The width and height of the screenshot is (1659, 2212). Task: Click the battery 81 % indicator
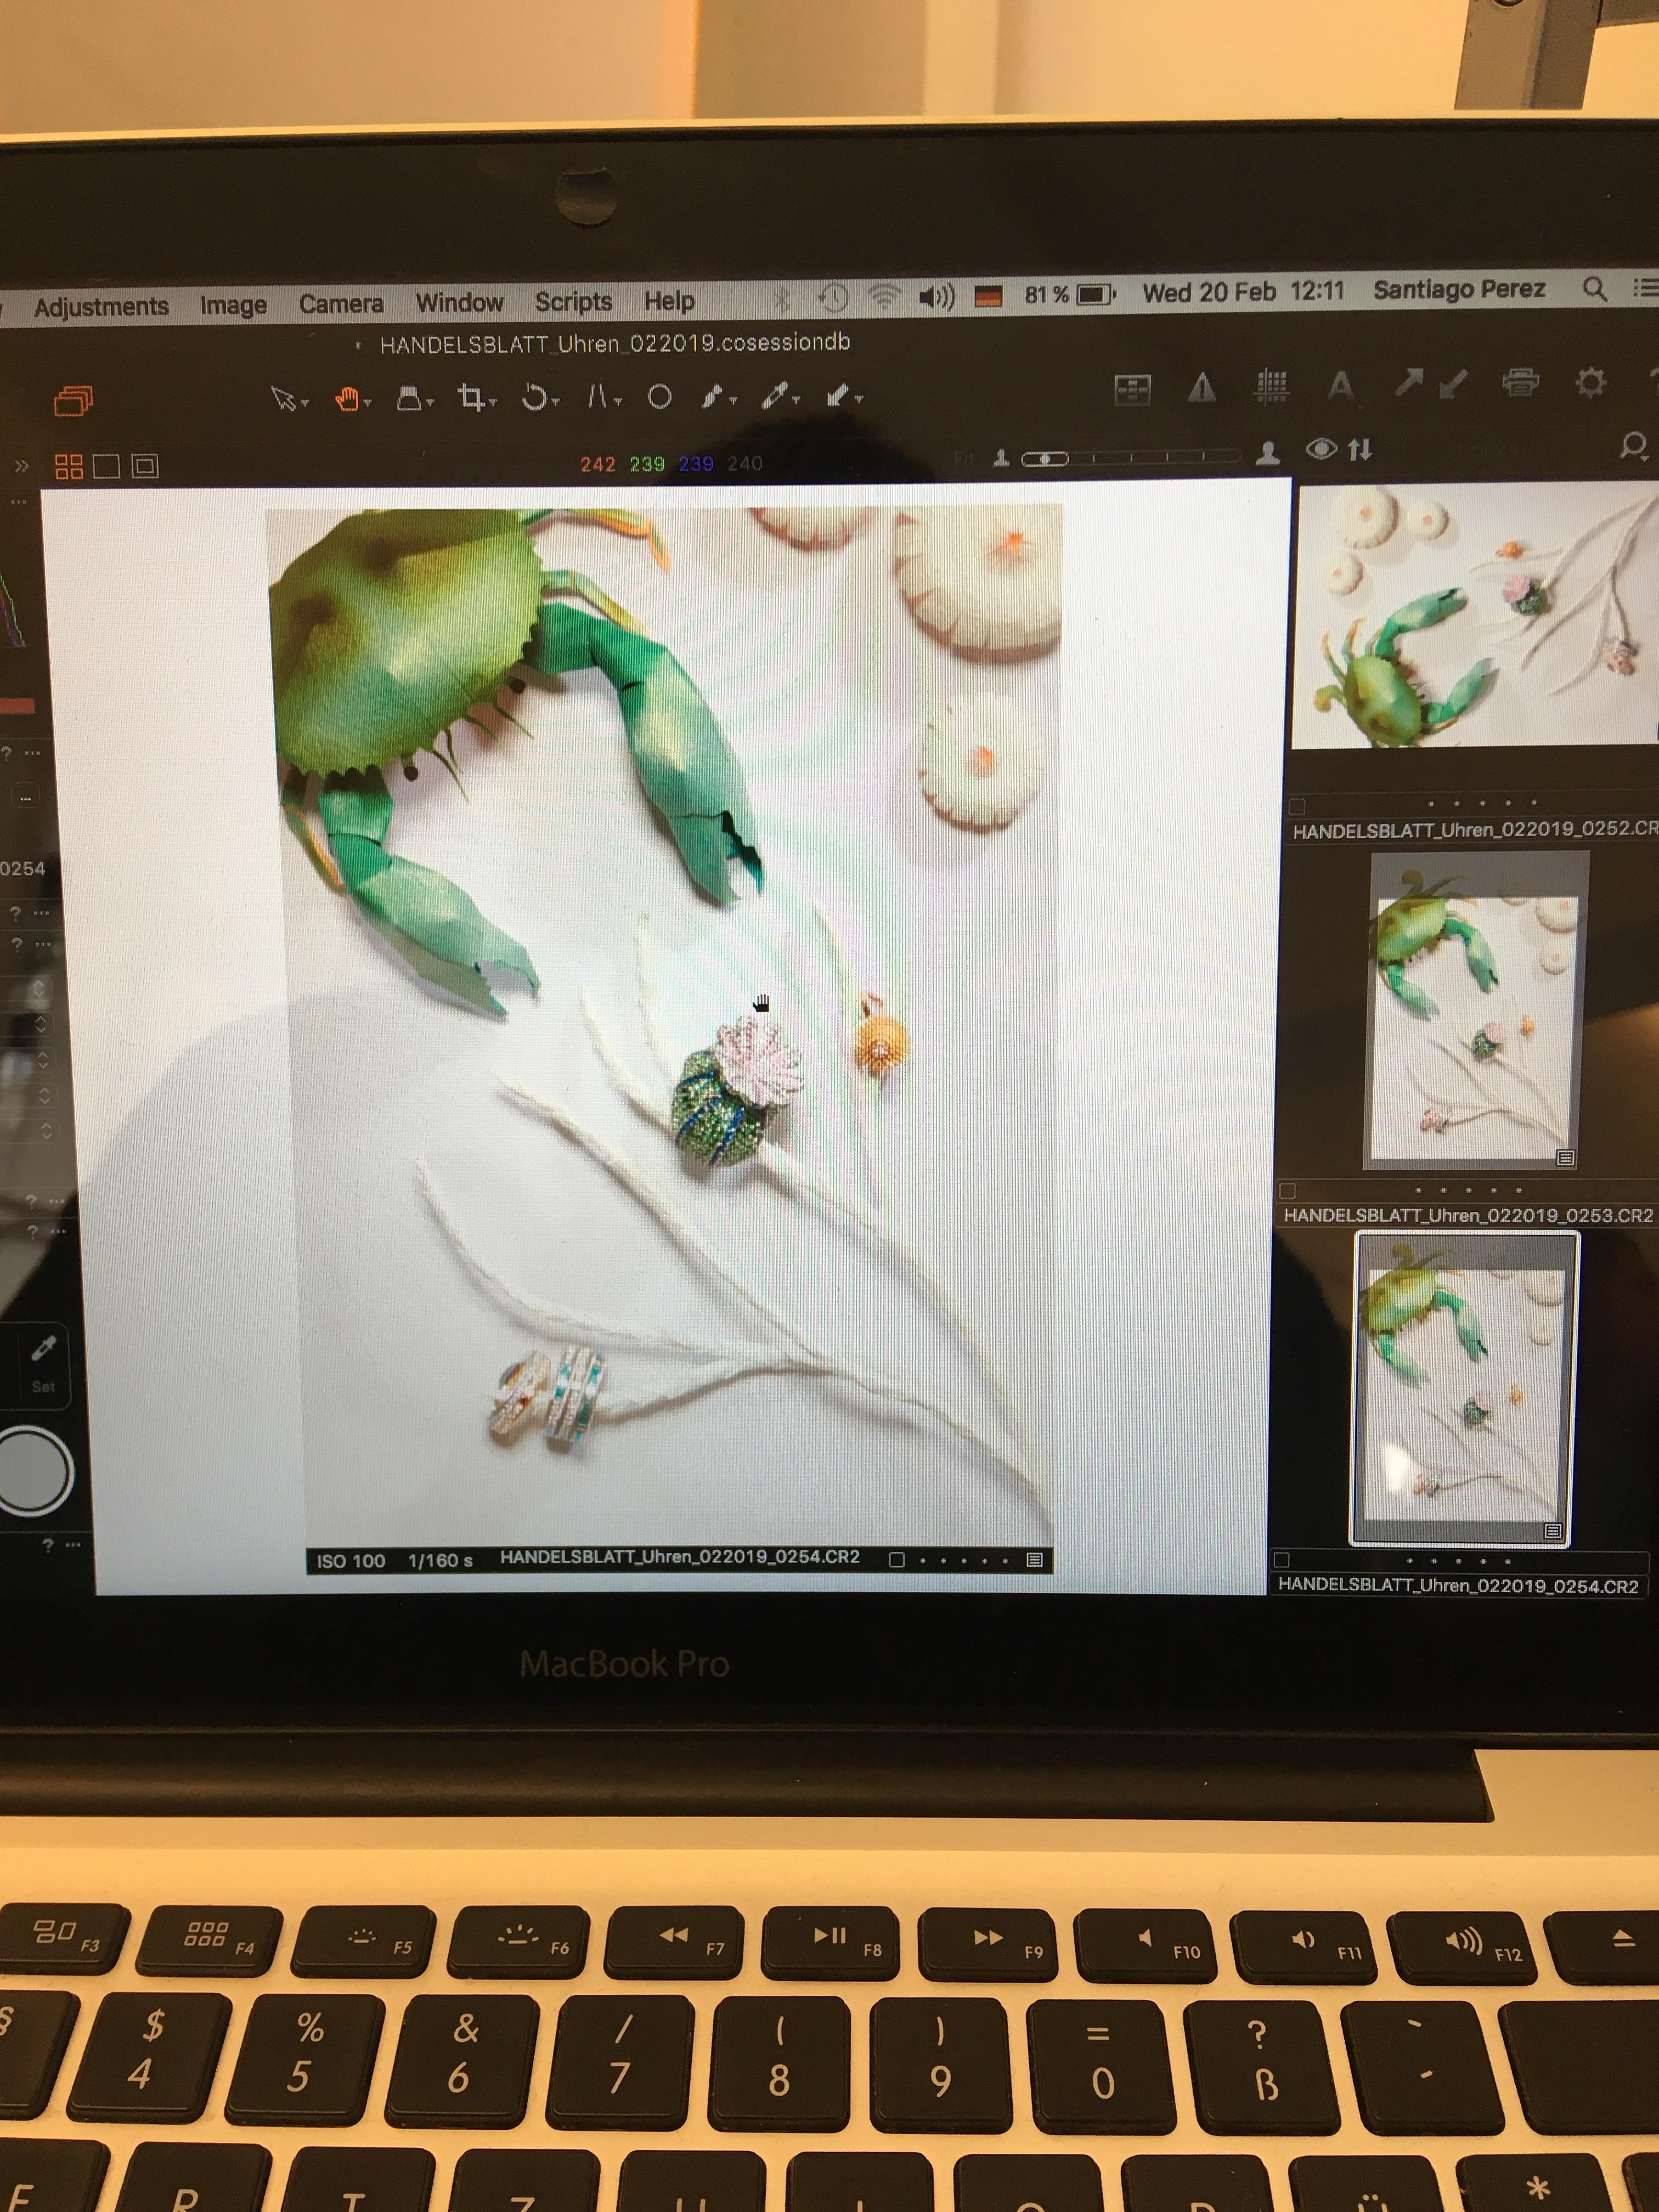1069,294
